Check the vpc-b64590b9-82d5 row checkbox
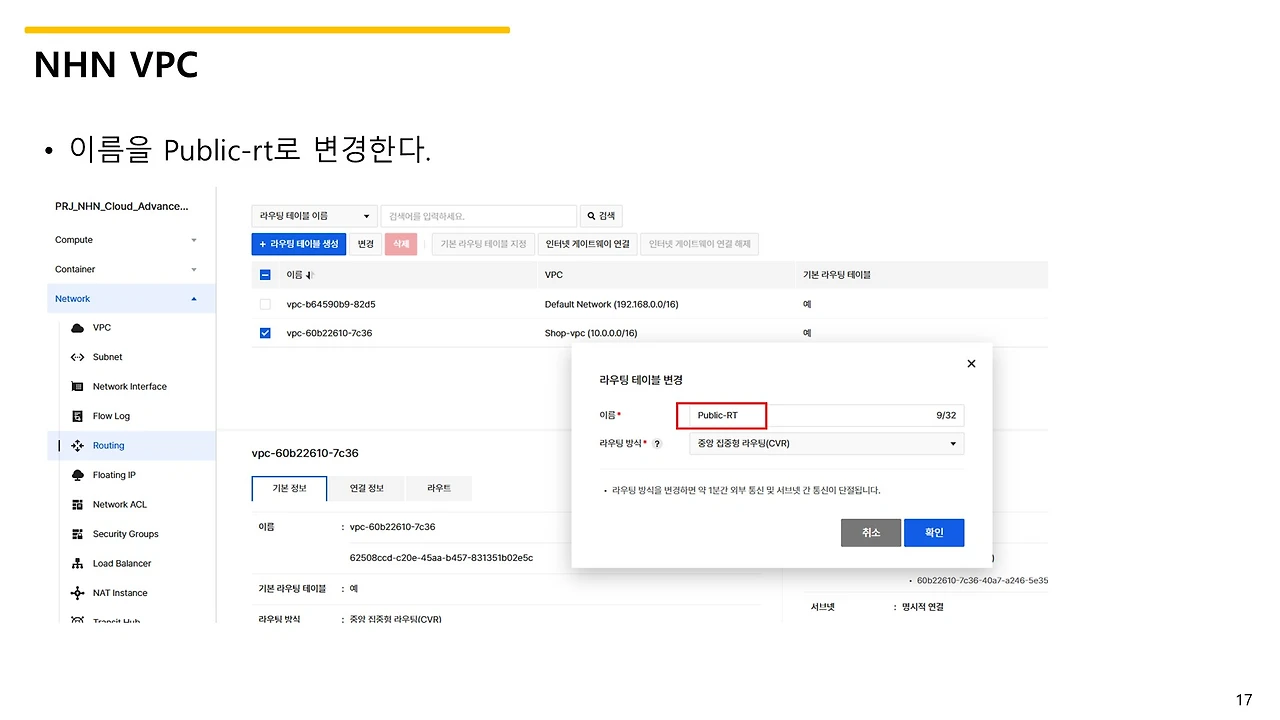The height and width of the screenshot is (720, 1280). point(265,304)
